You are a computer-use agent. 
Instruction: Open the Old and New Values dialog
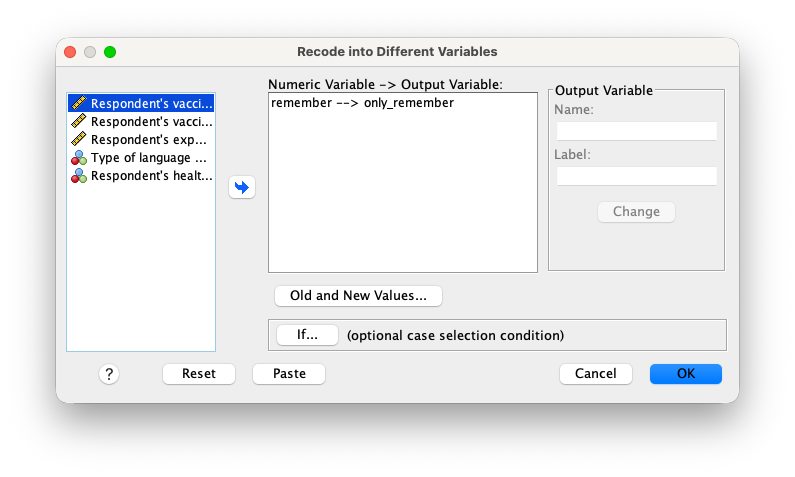[358, 296]
